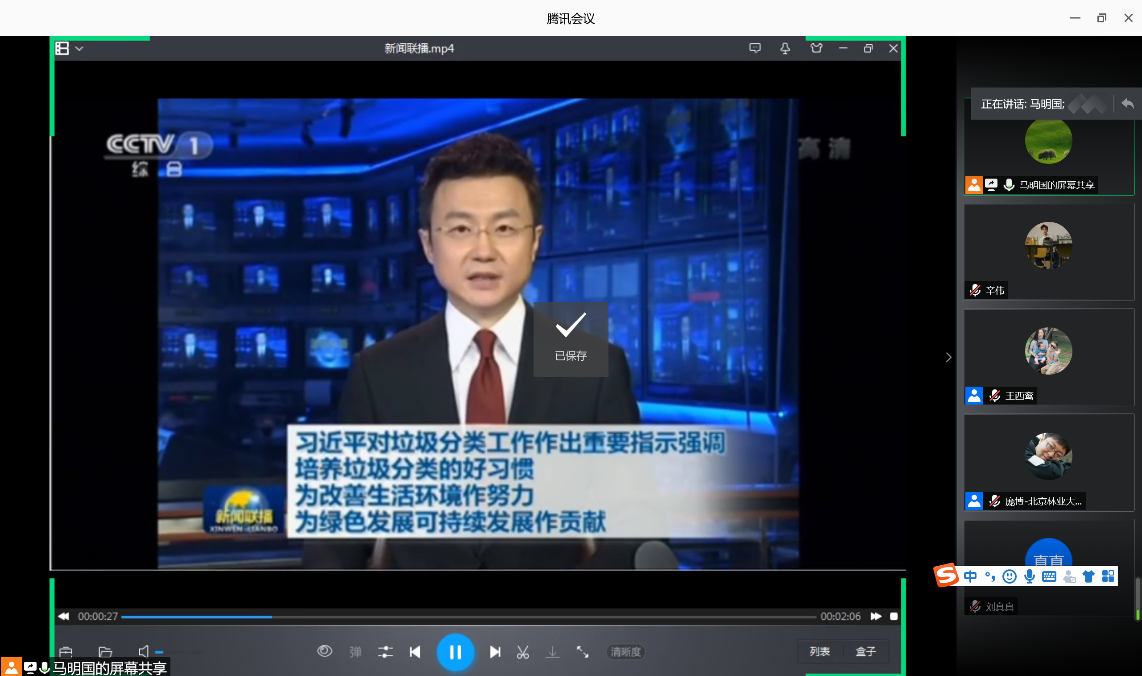Open the 清晰度 quality selector
This screenshot has height=676, width=1142.
click(626, 652)
